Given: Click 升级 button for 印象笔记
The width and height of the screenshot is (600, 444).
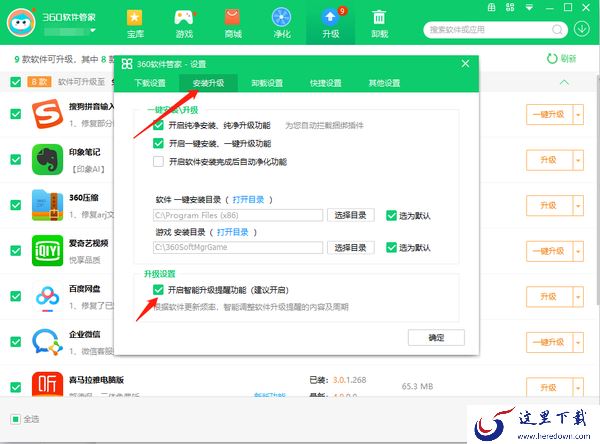Looking at the screenshot, I should 549,160.
